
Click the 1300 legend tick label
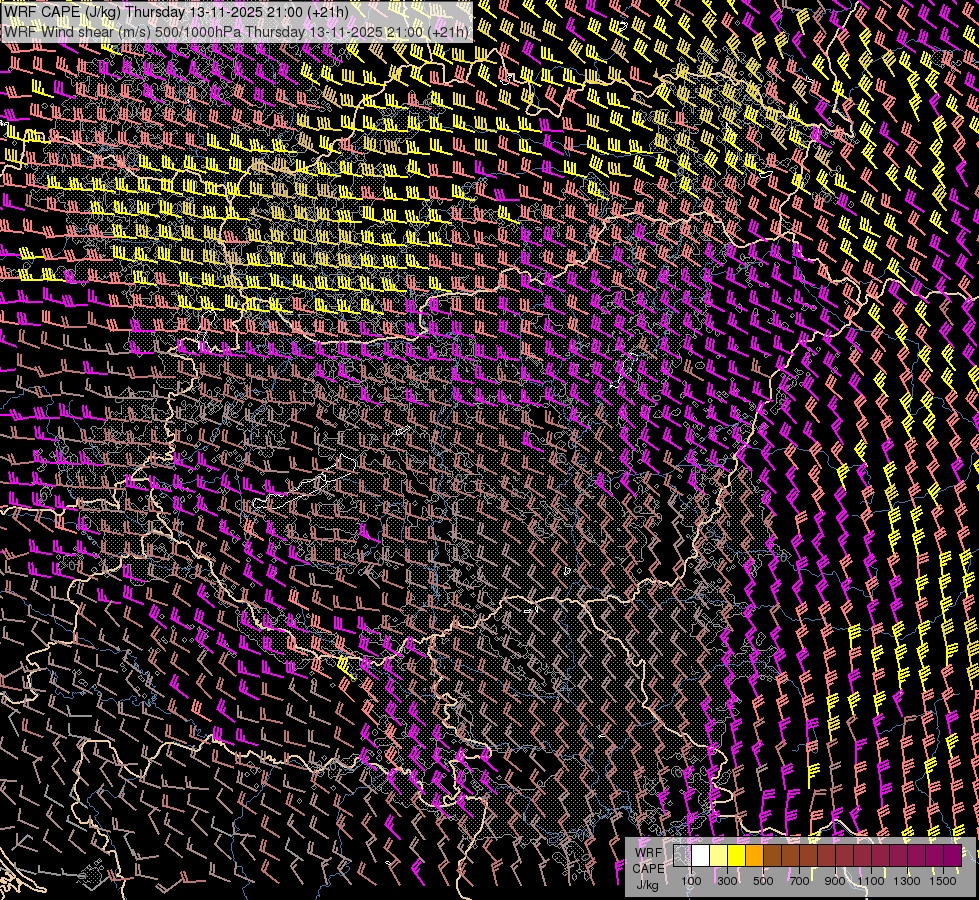[x=907, y=881]
